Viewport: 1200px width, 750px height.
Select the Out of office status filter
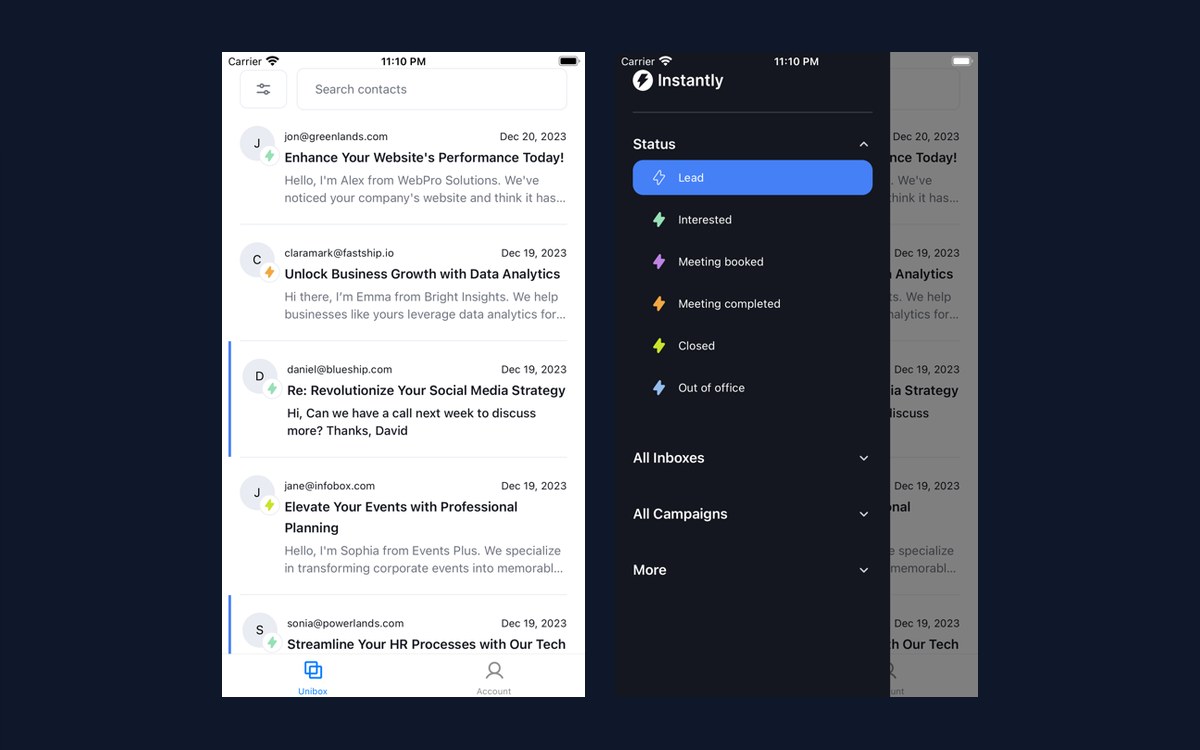coord(753,388)
